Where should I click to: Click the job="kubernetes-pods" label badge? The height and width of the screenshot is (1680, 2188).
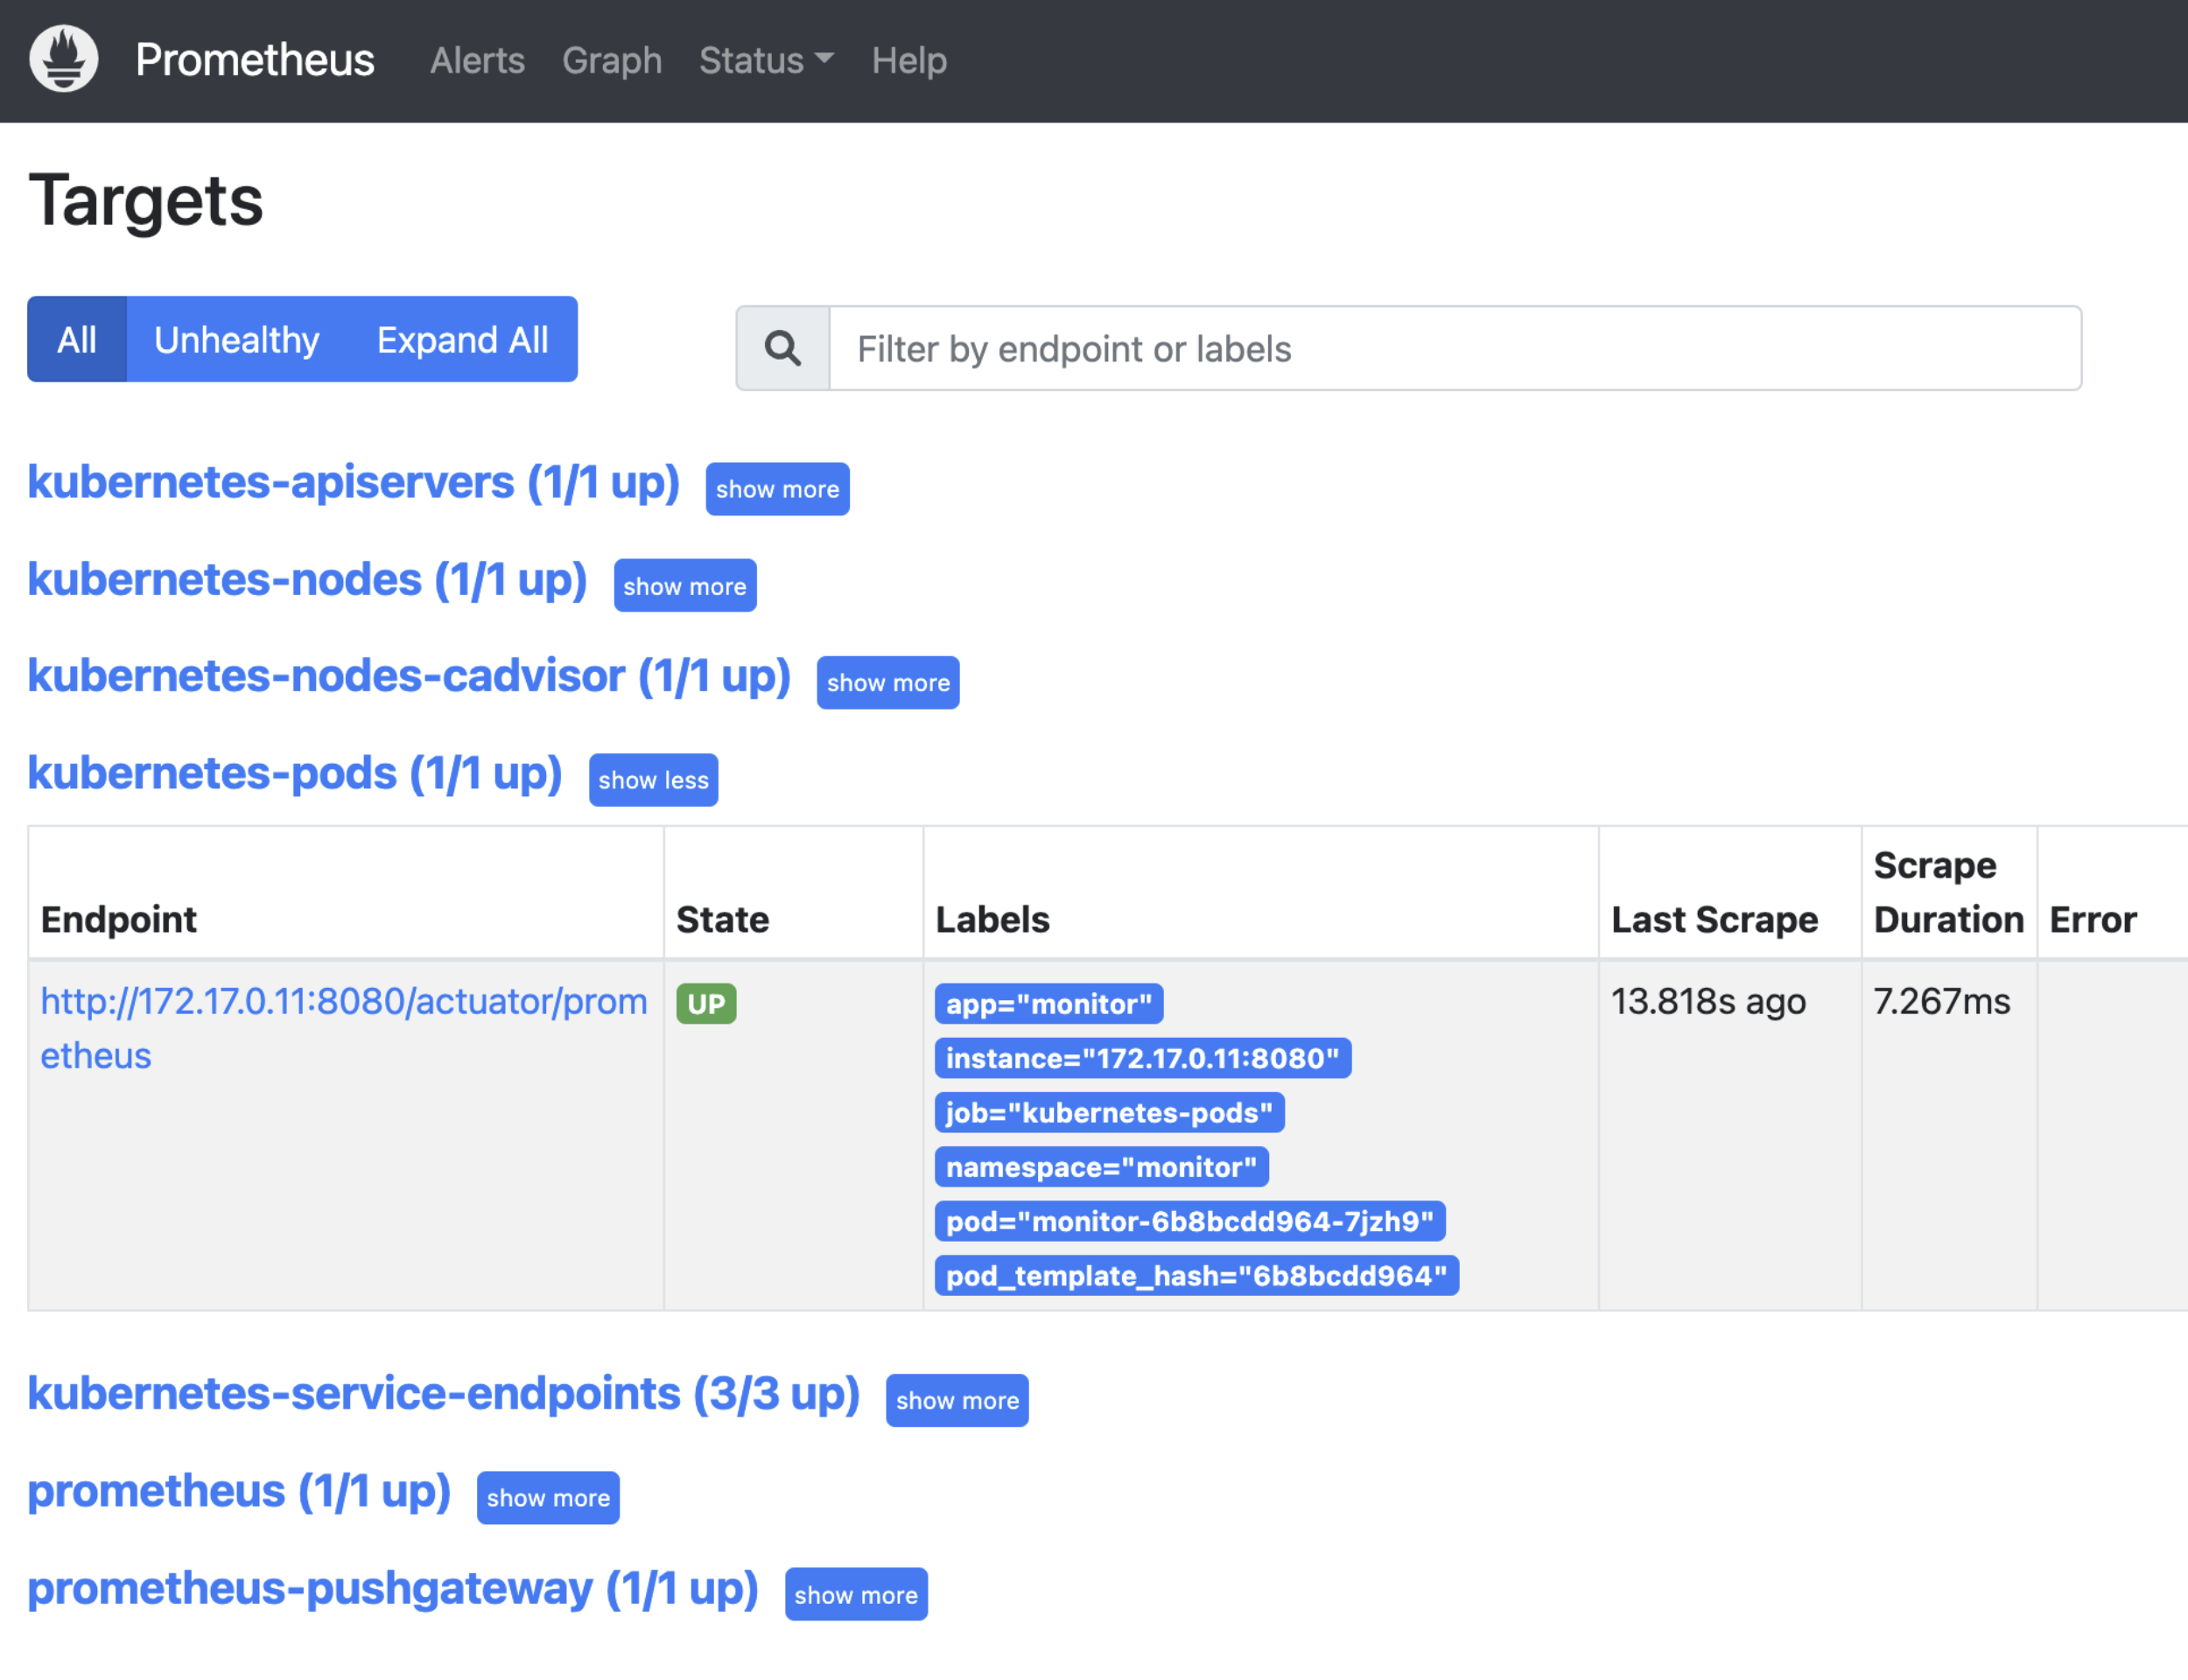coord(1110,1113)
